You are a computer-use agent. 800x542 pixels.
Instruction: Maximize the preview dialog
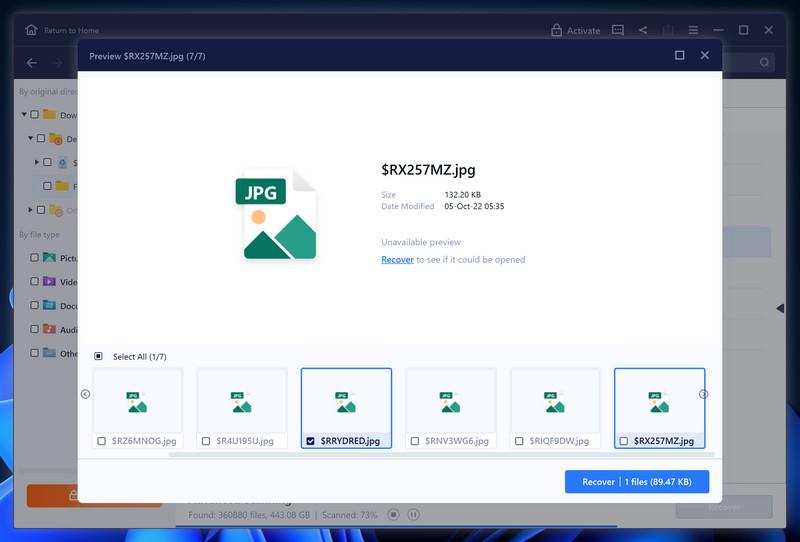point(680,55)
